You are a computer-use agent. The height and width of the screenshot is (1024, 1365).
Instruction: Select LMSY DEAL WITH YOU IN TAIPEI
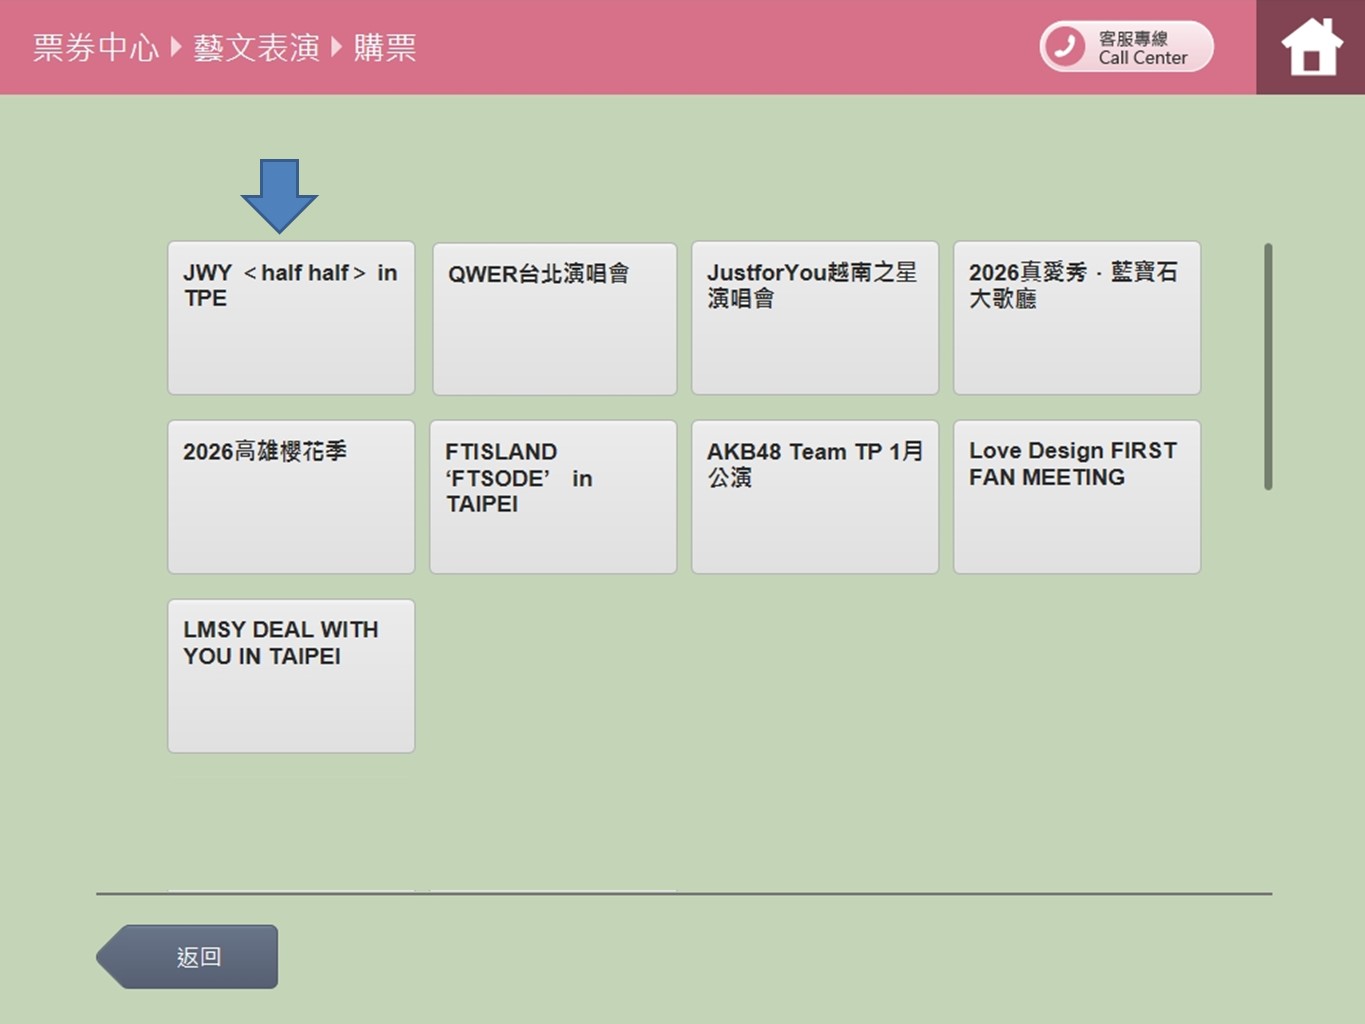pos(291,676)
